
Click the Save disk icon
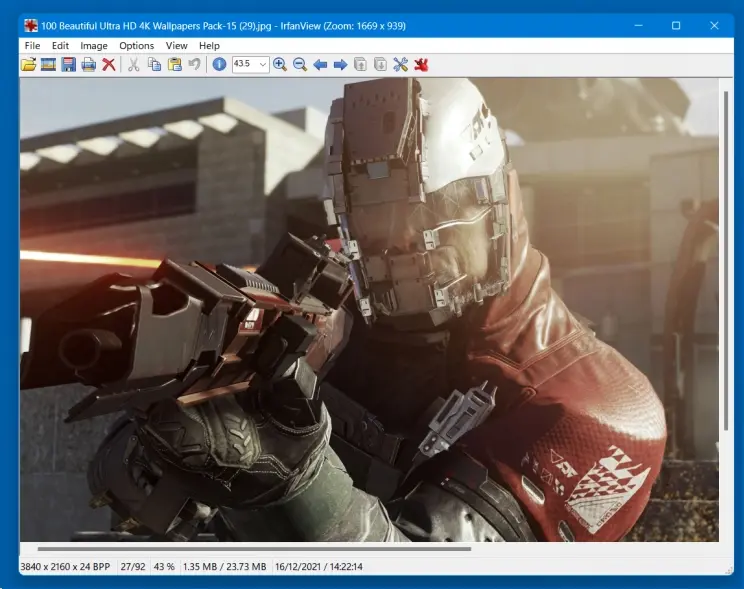click(x=69, y=64)
